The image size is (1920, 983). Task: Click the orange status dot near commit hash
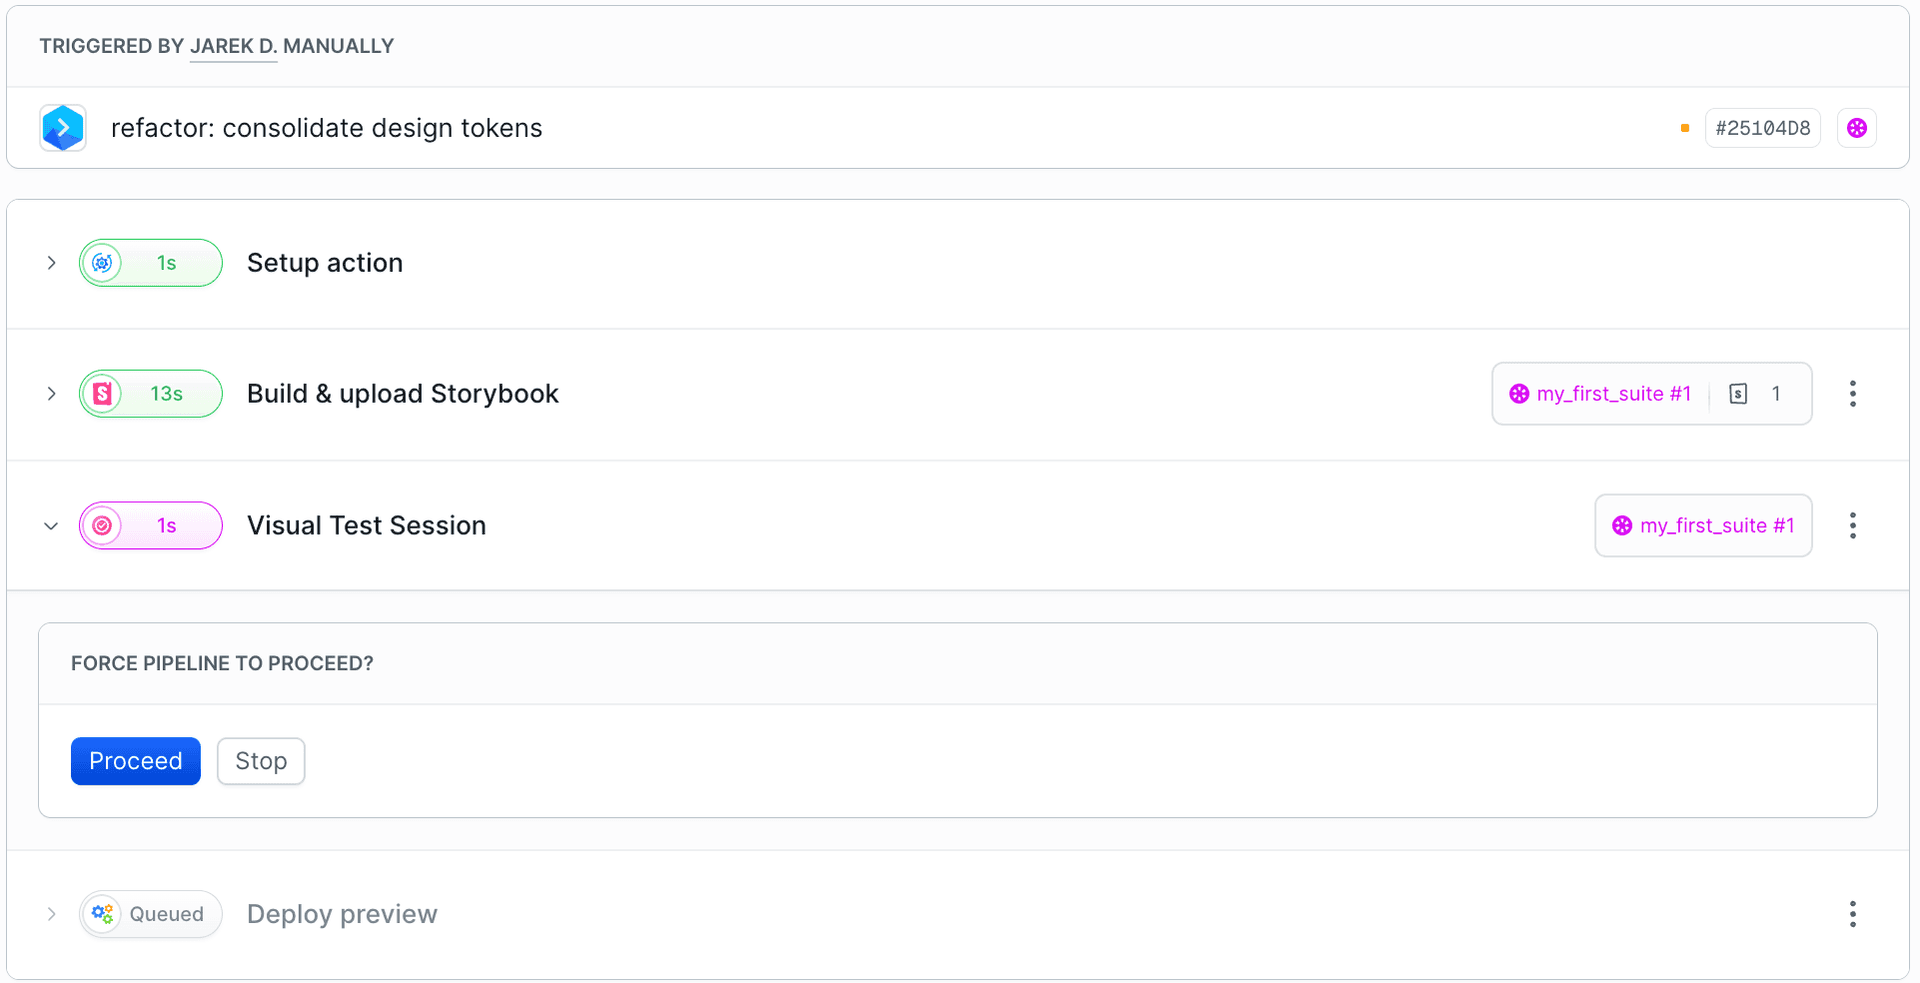click(1685, 128)
